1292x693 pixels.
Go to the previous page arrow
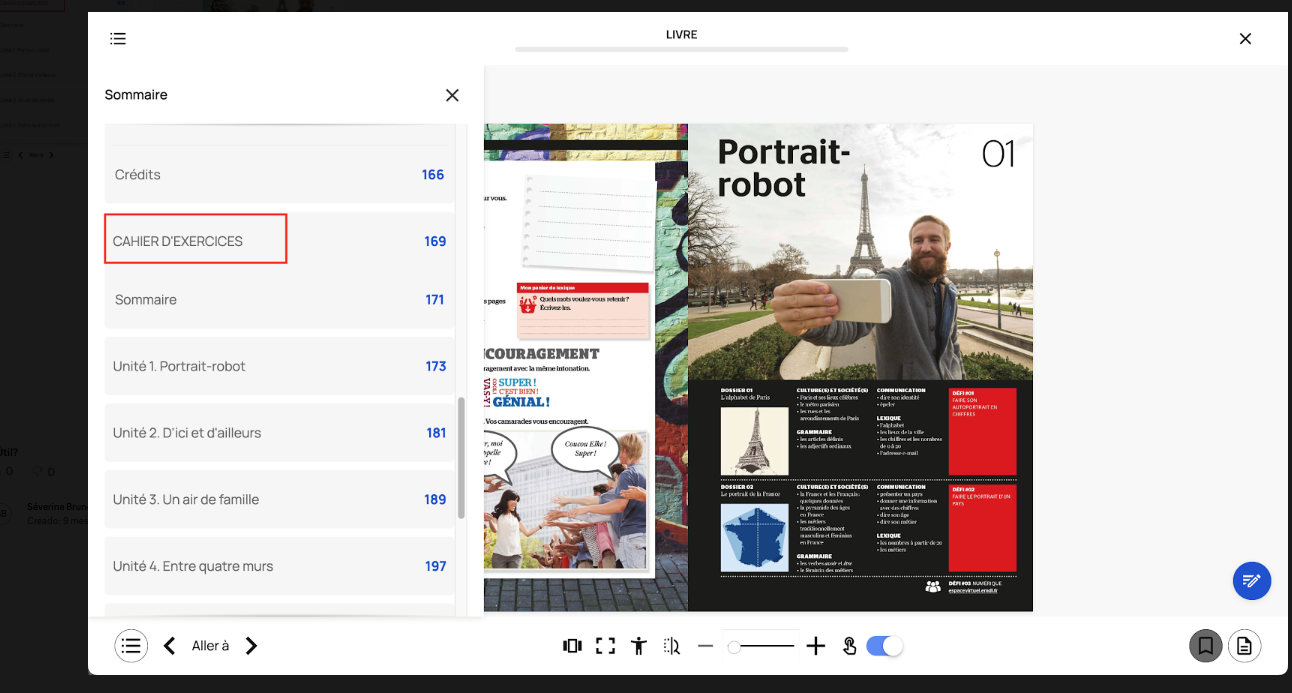170,646
